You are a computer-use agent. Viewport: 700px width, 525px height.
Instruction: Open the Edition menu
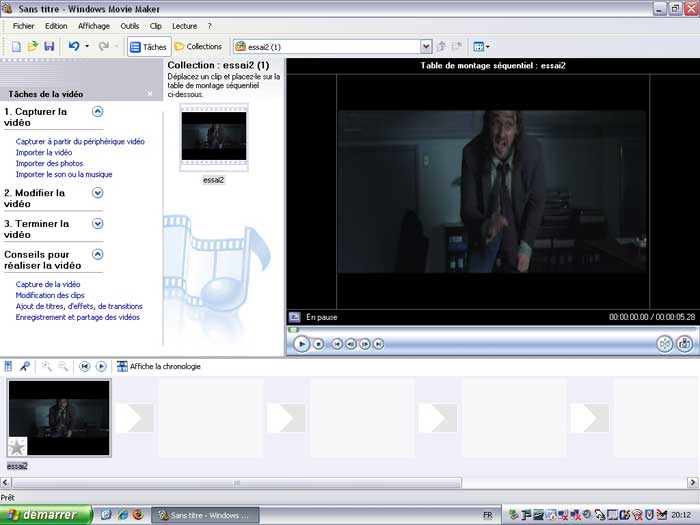pos(56,26)
